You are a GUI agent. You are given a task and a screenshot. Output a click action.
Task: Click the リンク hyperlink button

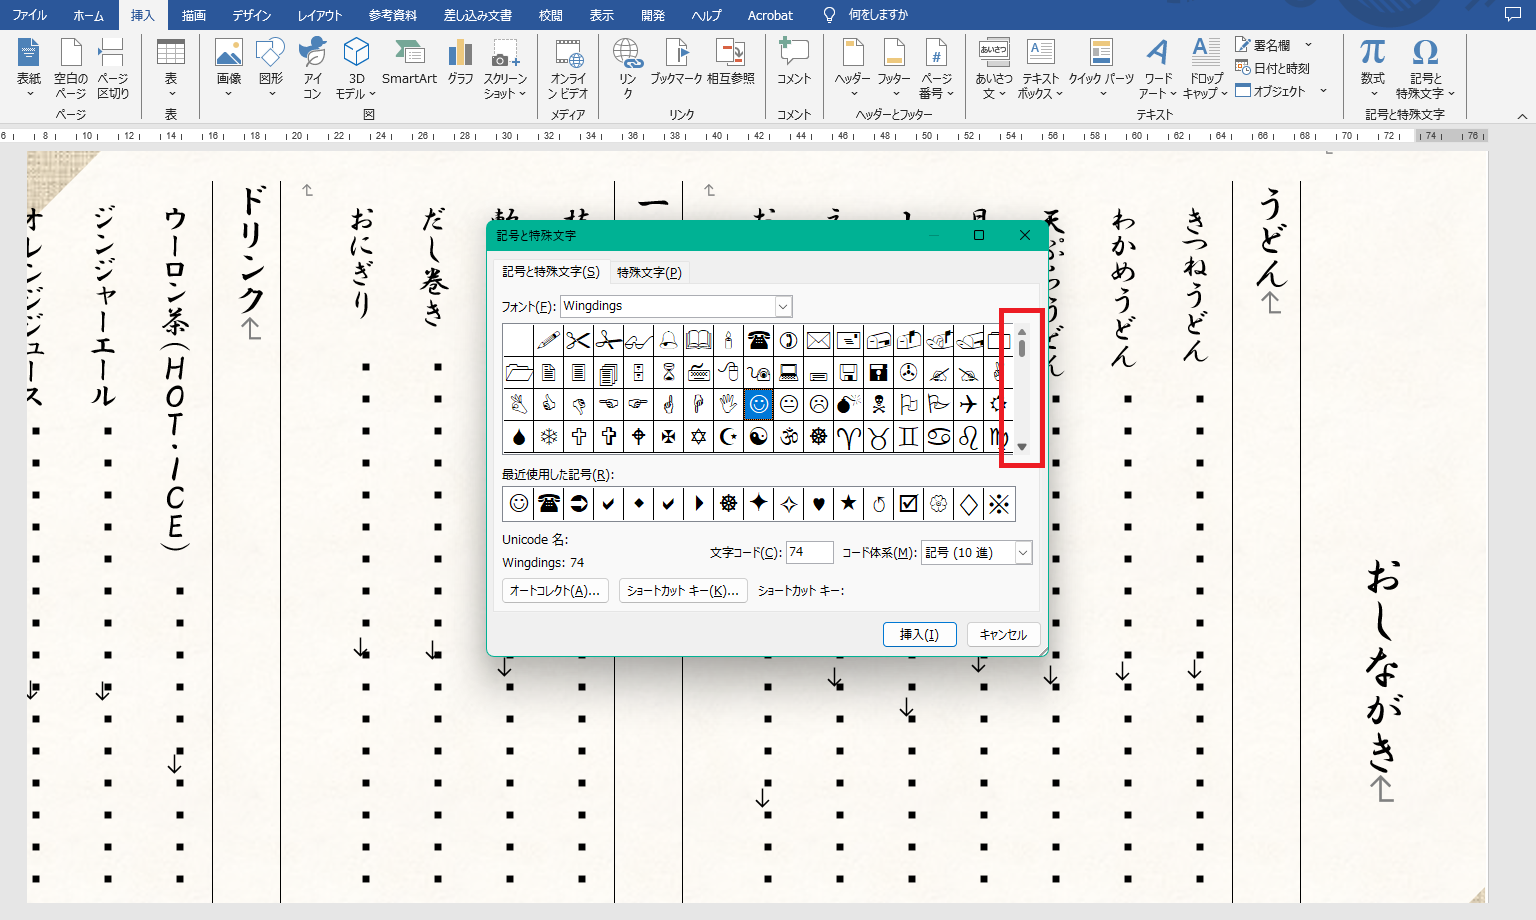point(627,68)
